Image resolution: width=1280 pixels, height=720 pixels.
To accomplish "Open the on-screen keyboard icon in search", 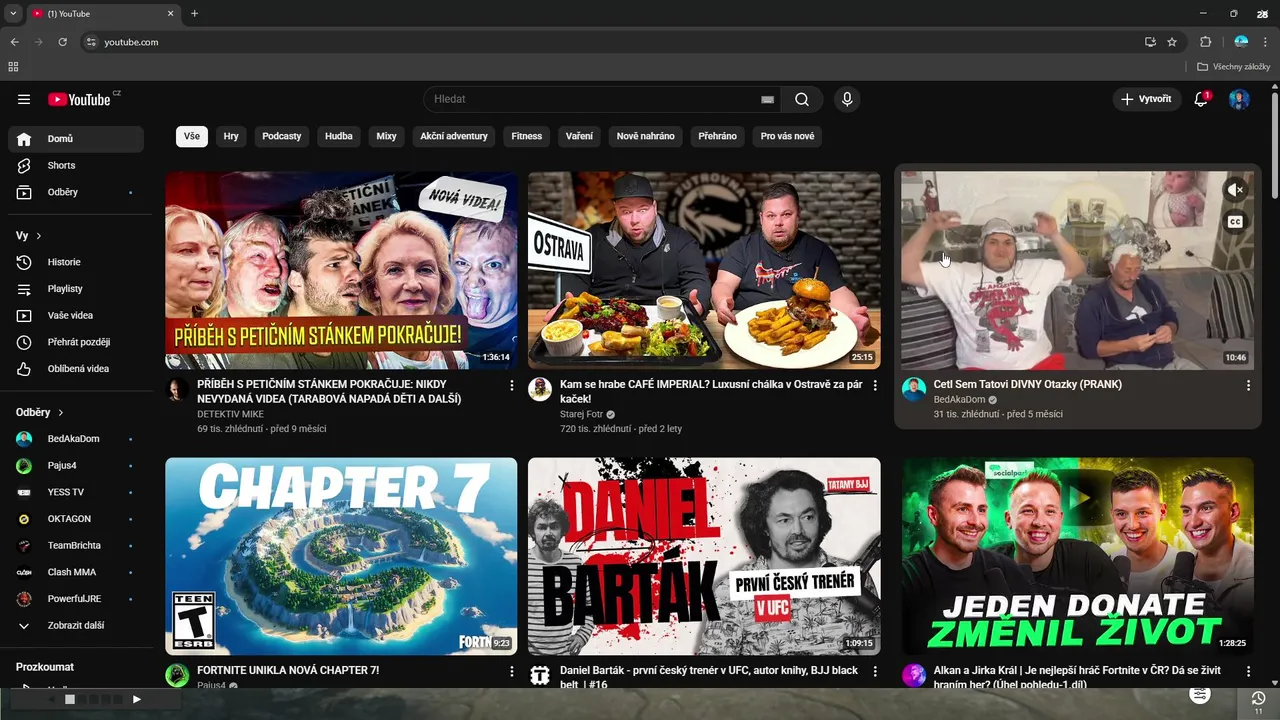I will point(767,99).
